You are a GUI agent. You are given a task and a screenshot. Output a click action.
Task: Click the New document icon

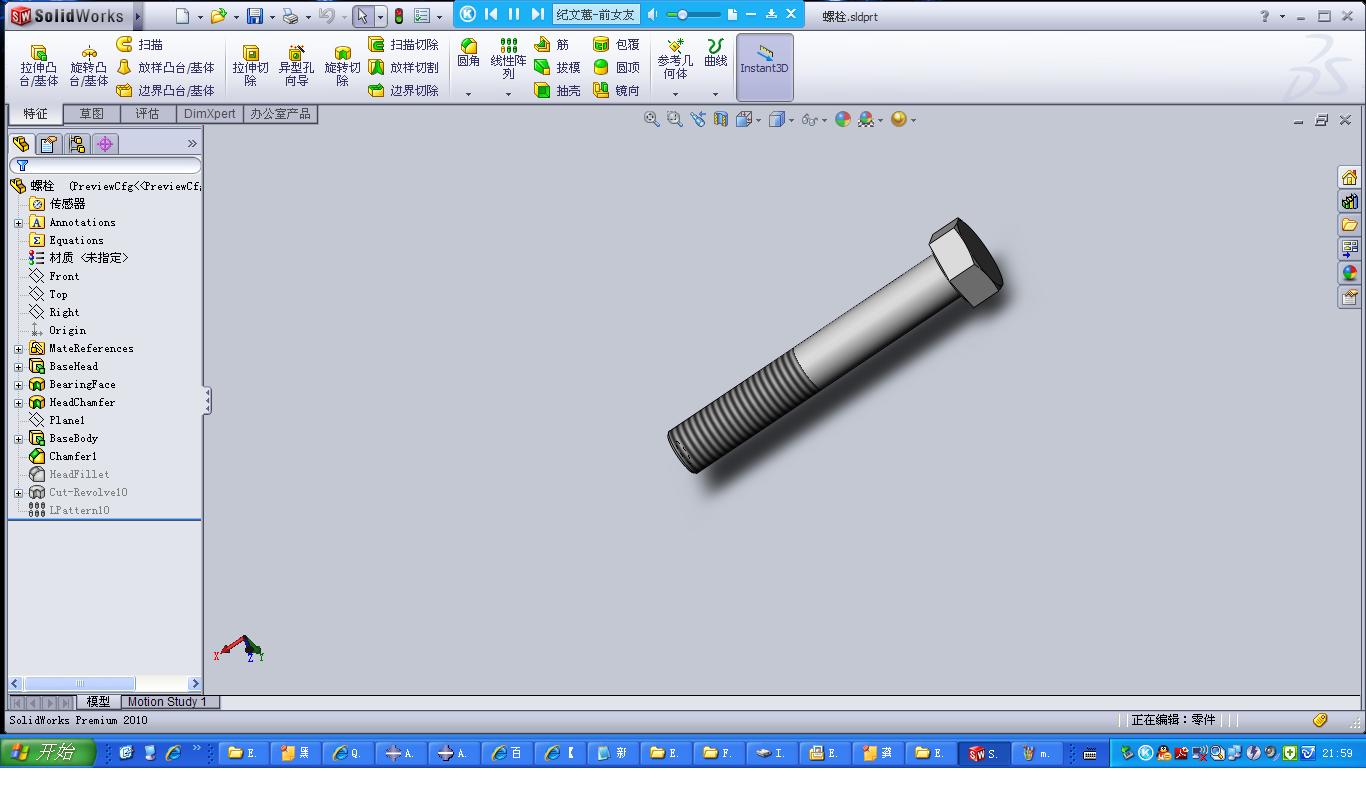click(182, 16)
